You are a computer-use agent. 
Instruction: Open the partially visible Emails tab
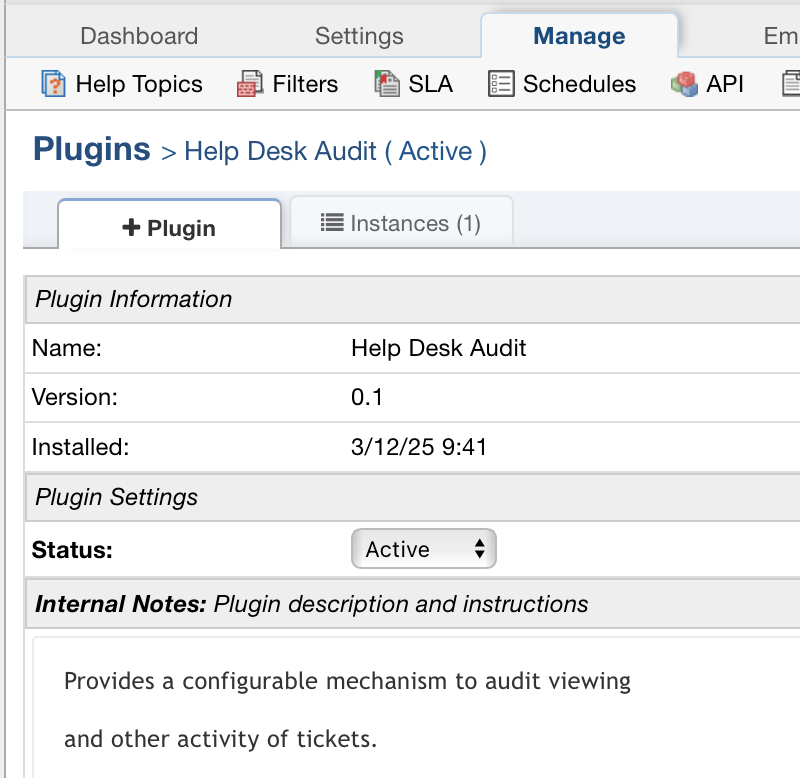point(780,37)
